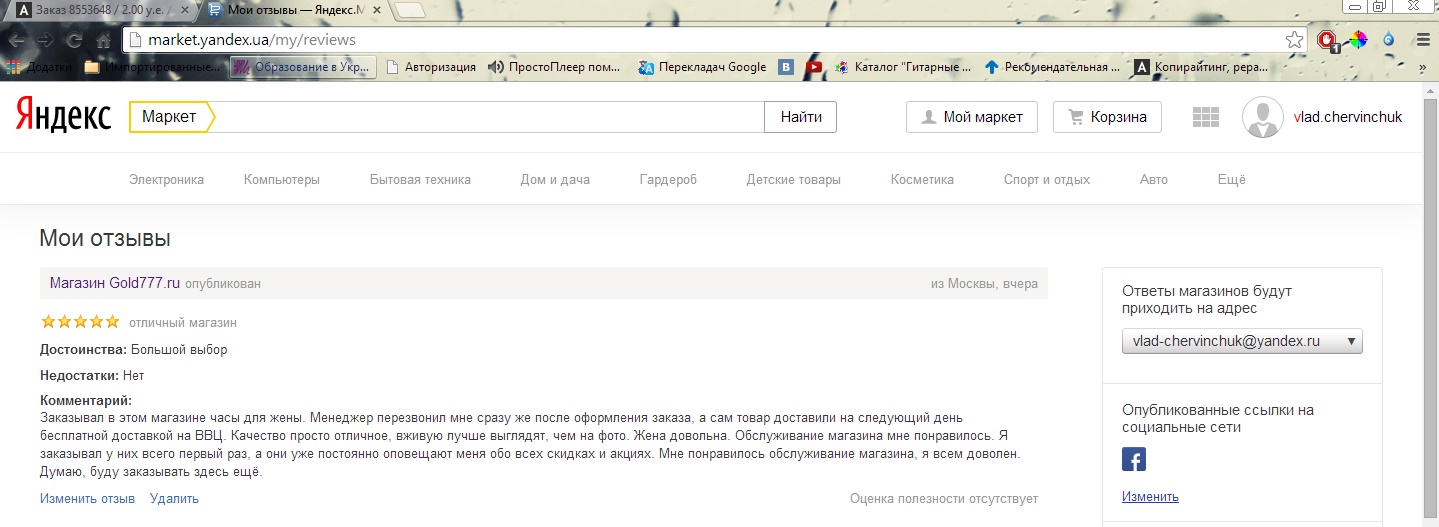The height and width of the screenshot is (527, 1439).
Task: Open the Электроника category
Action: pyautogui.click(x=166, y=180)
